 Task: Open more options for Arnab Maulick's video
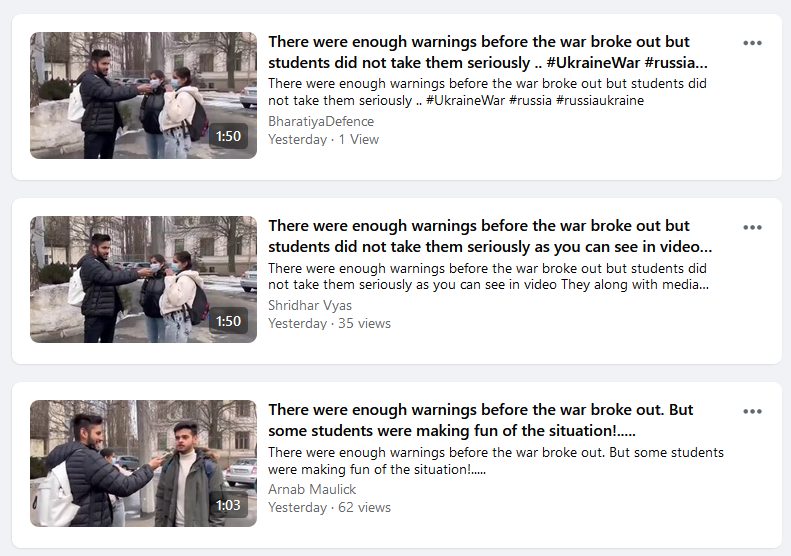[x=752, y=411]
